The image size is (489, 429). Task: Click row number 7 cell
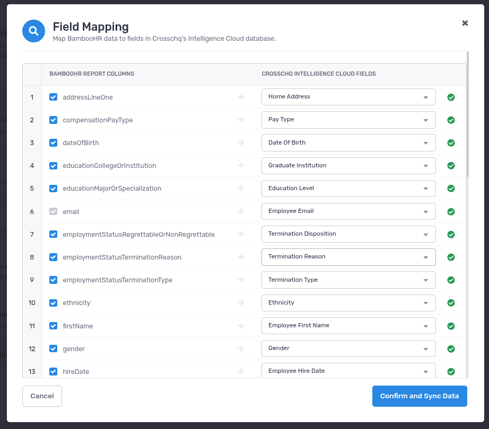point(32,234)
